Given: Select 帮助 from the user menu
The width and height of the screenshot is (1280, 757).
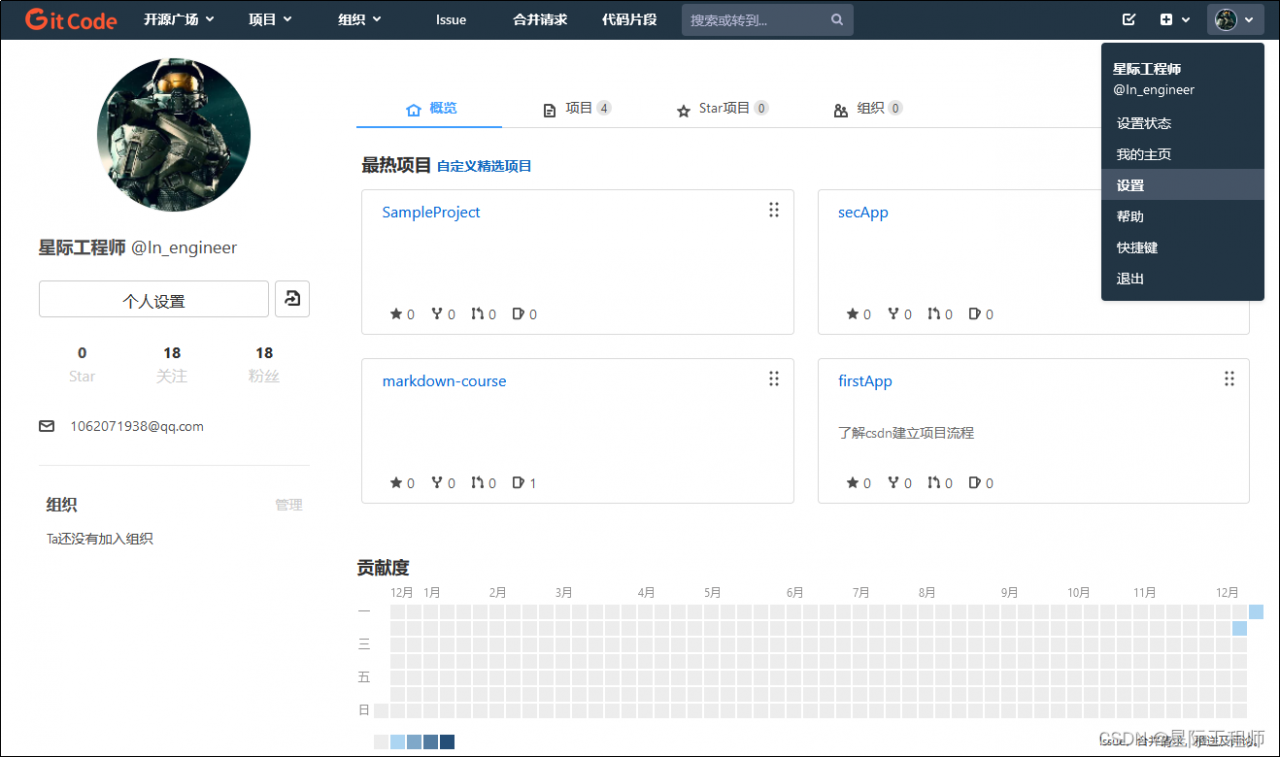Looking at the screenshot, I should [1182, 216].
